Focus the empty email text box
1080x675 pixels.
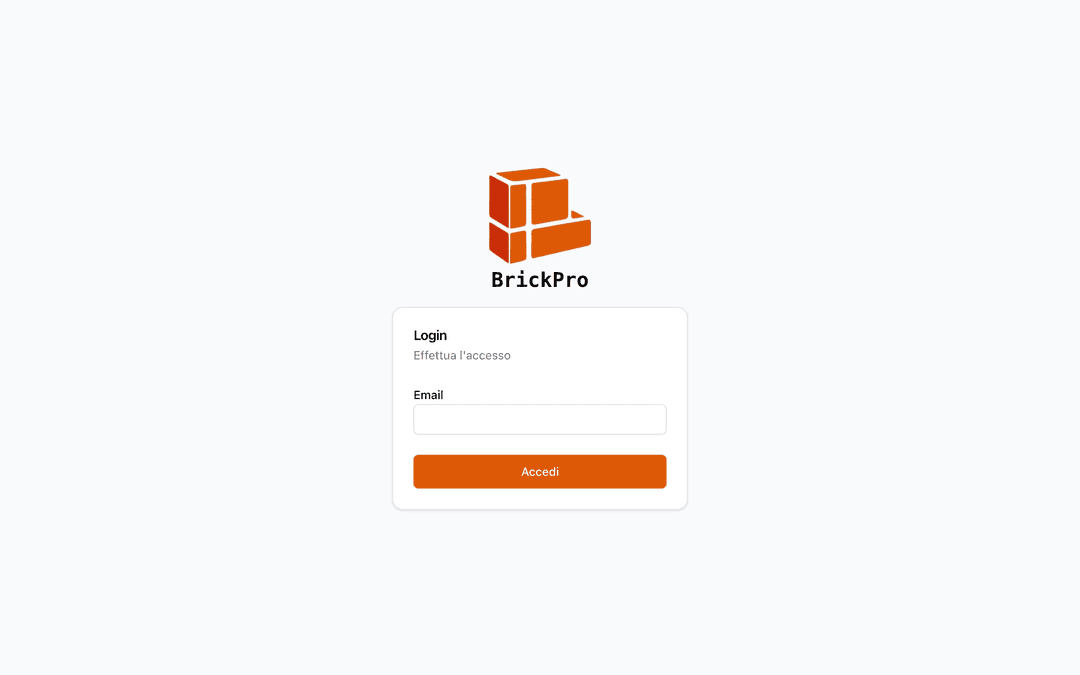(540, 419)
